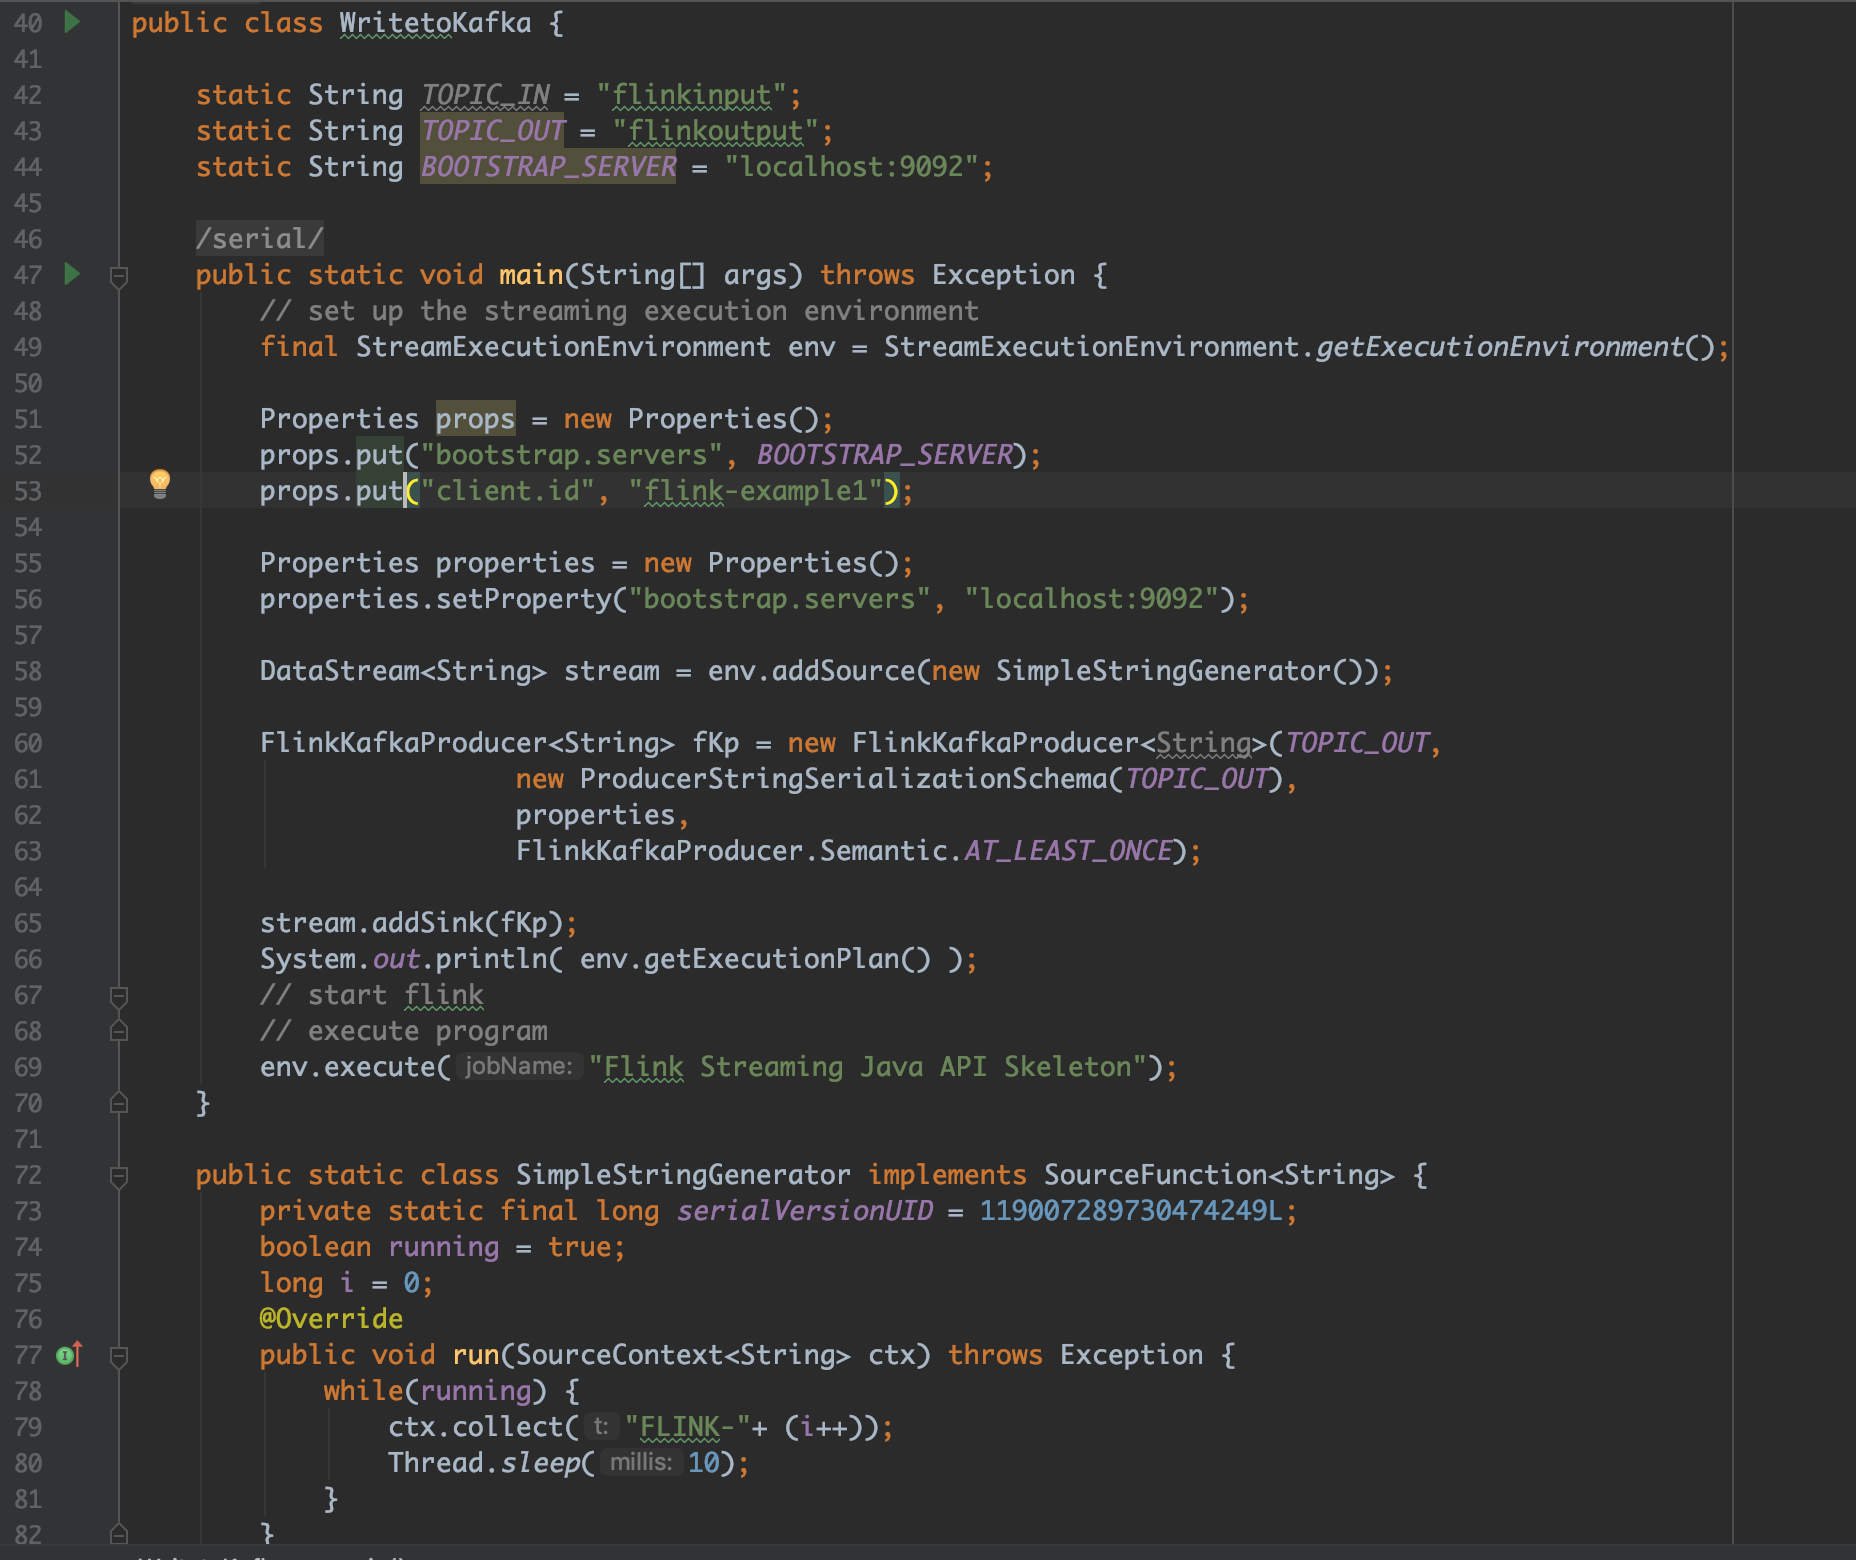This screenshot has width=1856, height=1560.
Task: Click the run icon beside class WritetoKafka
Action: pyautogui.click(x=72, y=22)
